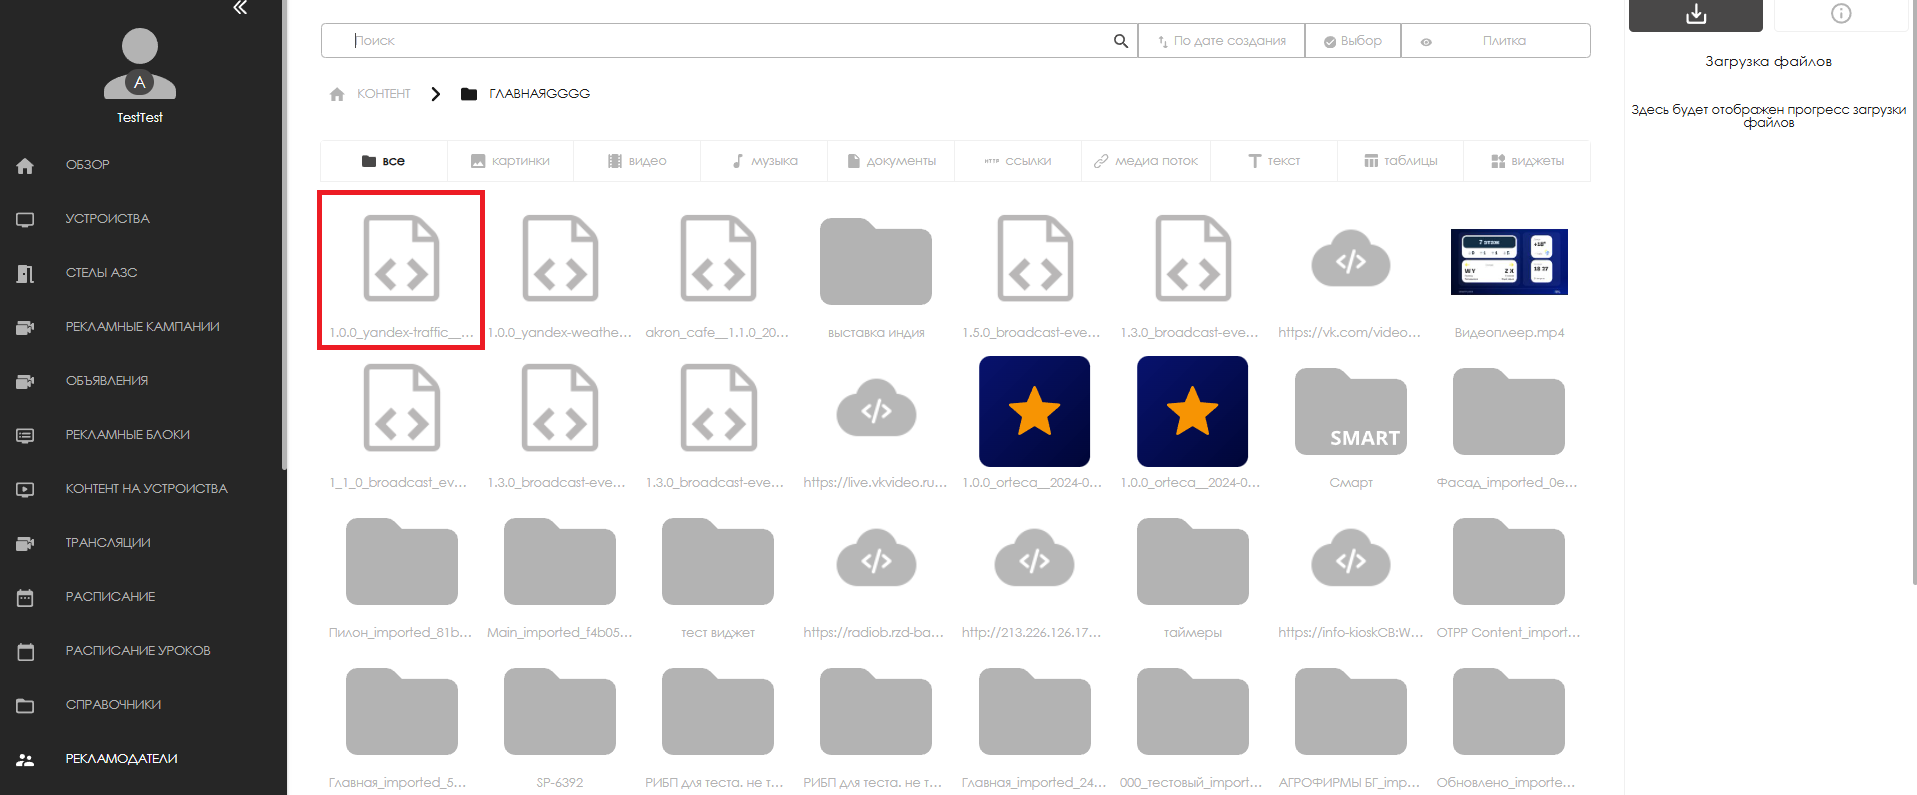Collapse the sidebar with double chevron

pos(240,8)
